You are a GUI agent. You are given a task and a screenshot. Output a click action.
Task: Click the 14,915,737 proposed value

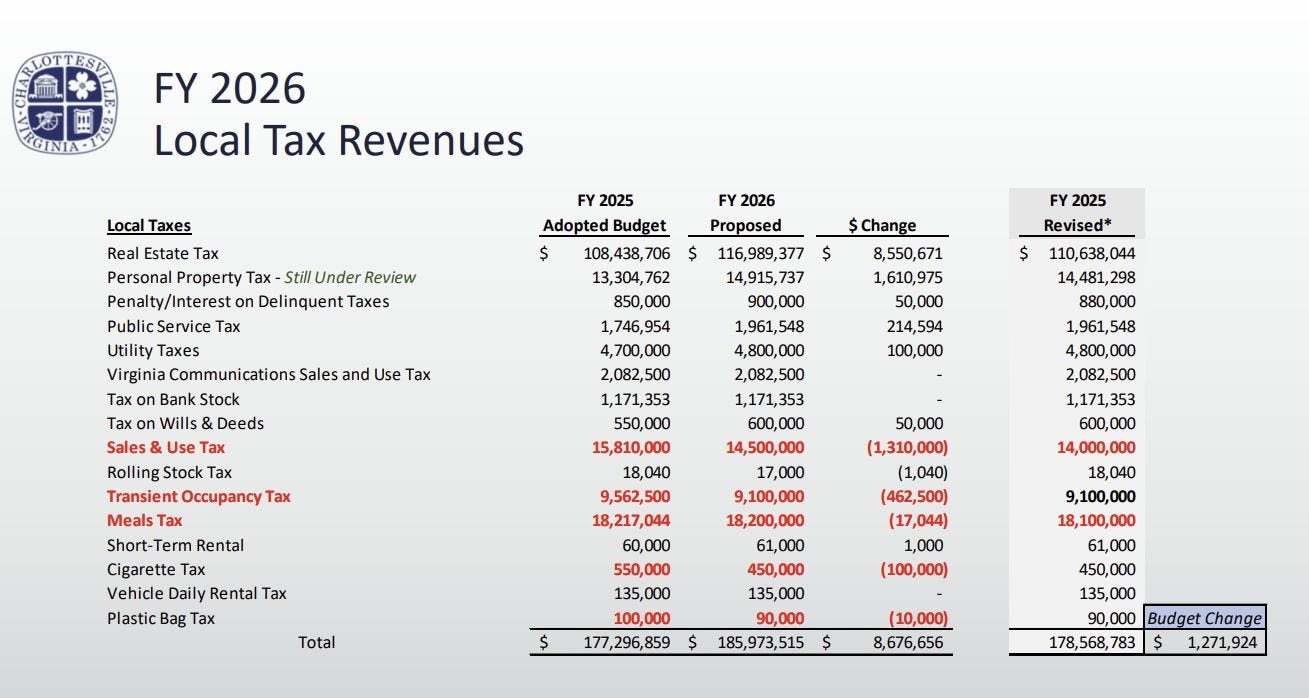coord(765,277)
